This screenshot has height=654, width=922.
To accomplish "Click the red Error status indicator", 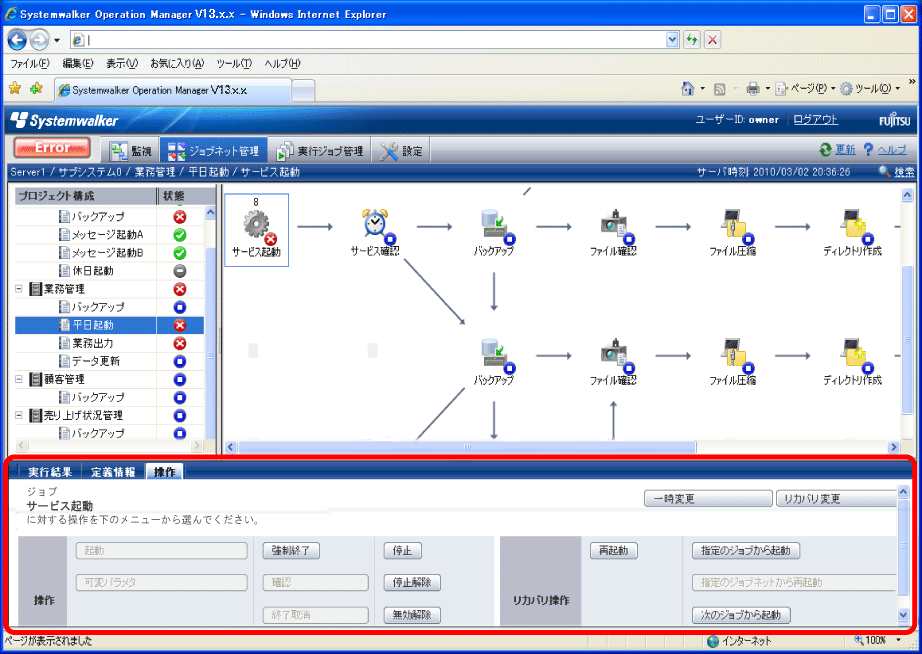I will coord(52,148).
